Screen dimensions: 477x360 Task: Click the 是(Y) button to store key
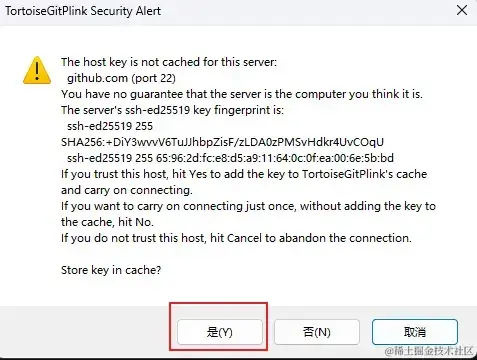click(220, 332)
